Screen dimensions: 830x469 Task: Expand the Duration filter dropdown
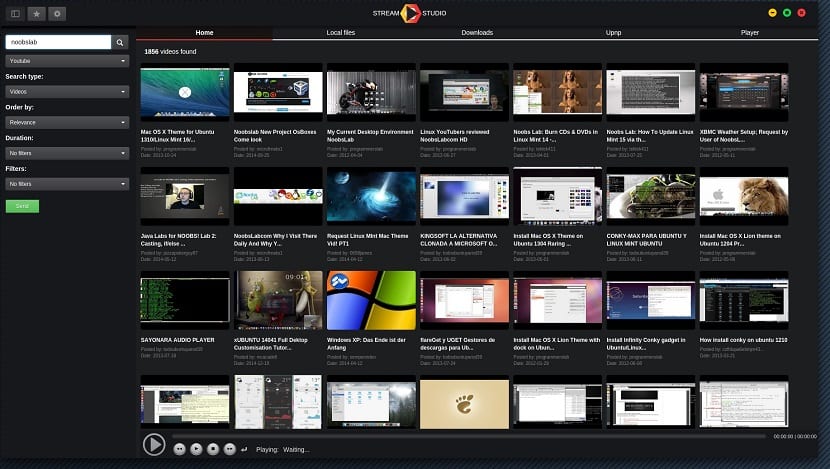[x=67, y=153]
